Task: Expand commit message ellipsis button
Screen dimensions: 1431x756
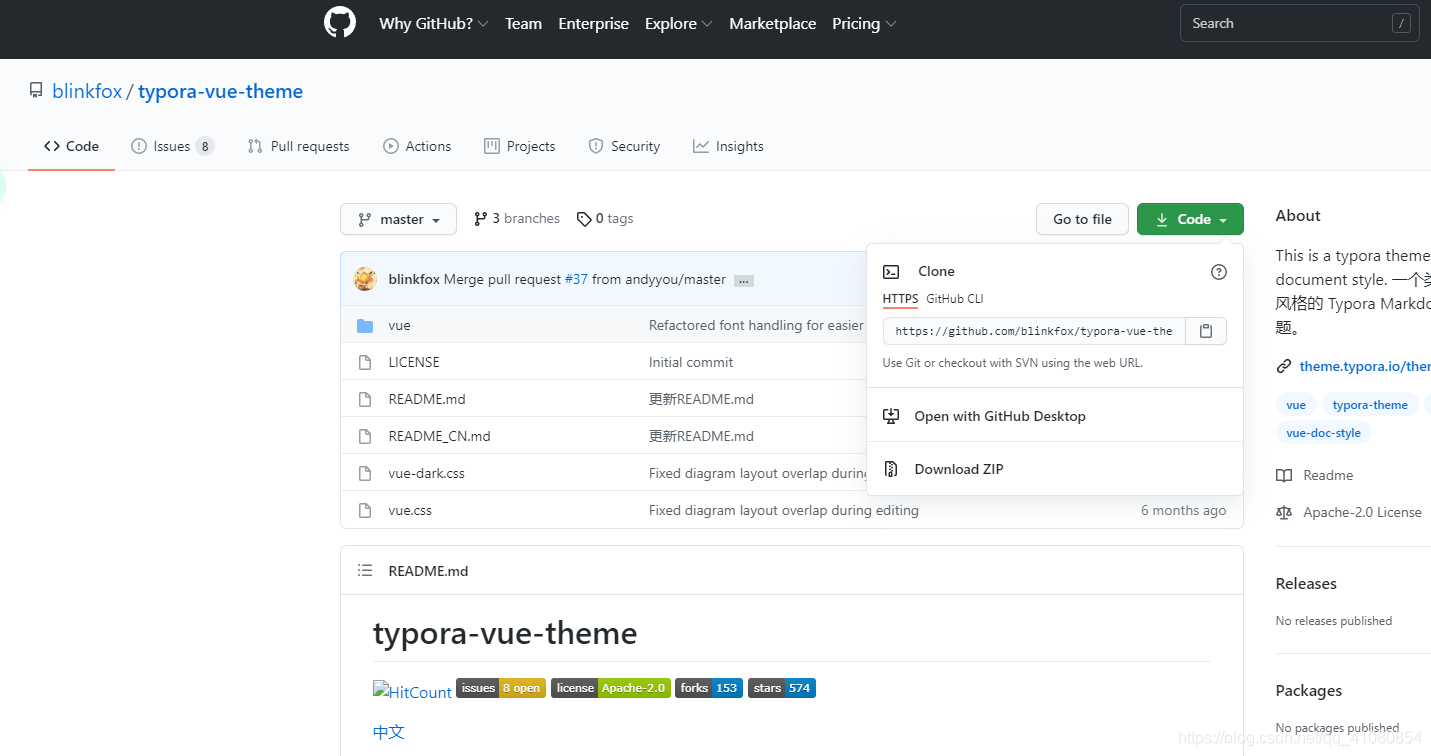Action: coord(744,281)
